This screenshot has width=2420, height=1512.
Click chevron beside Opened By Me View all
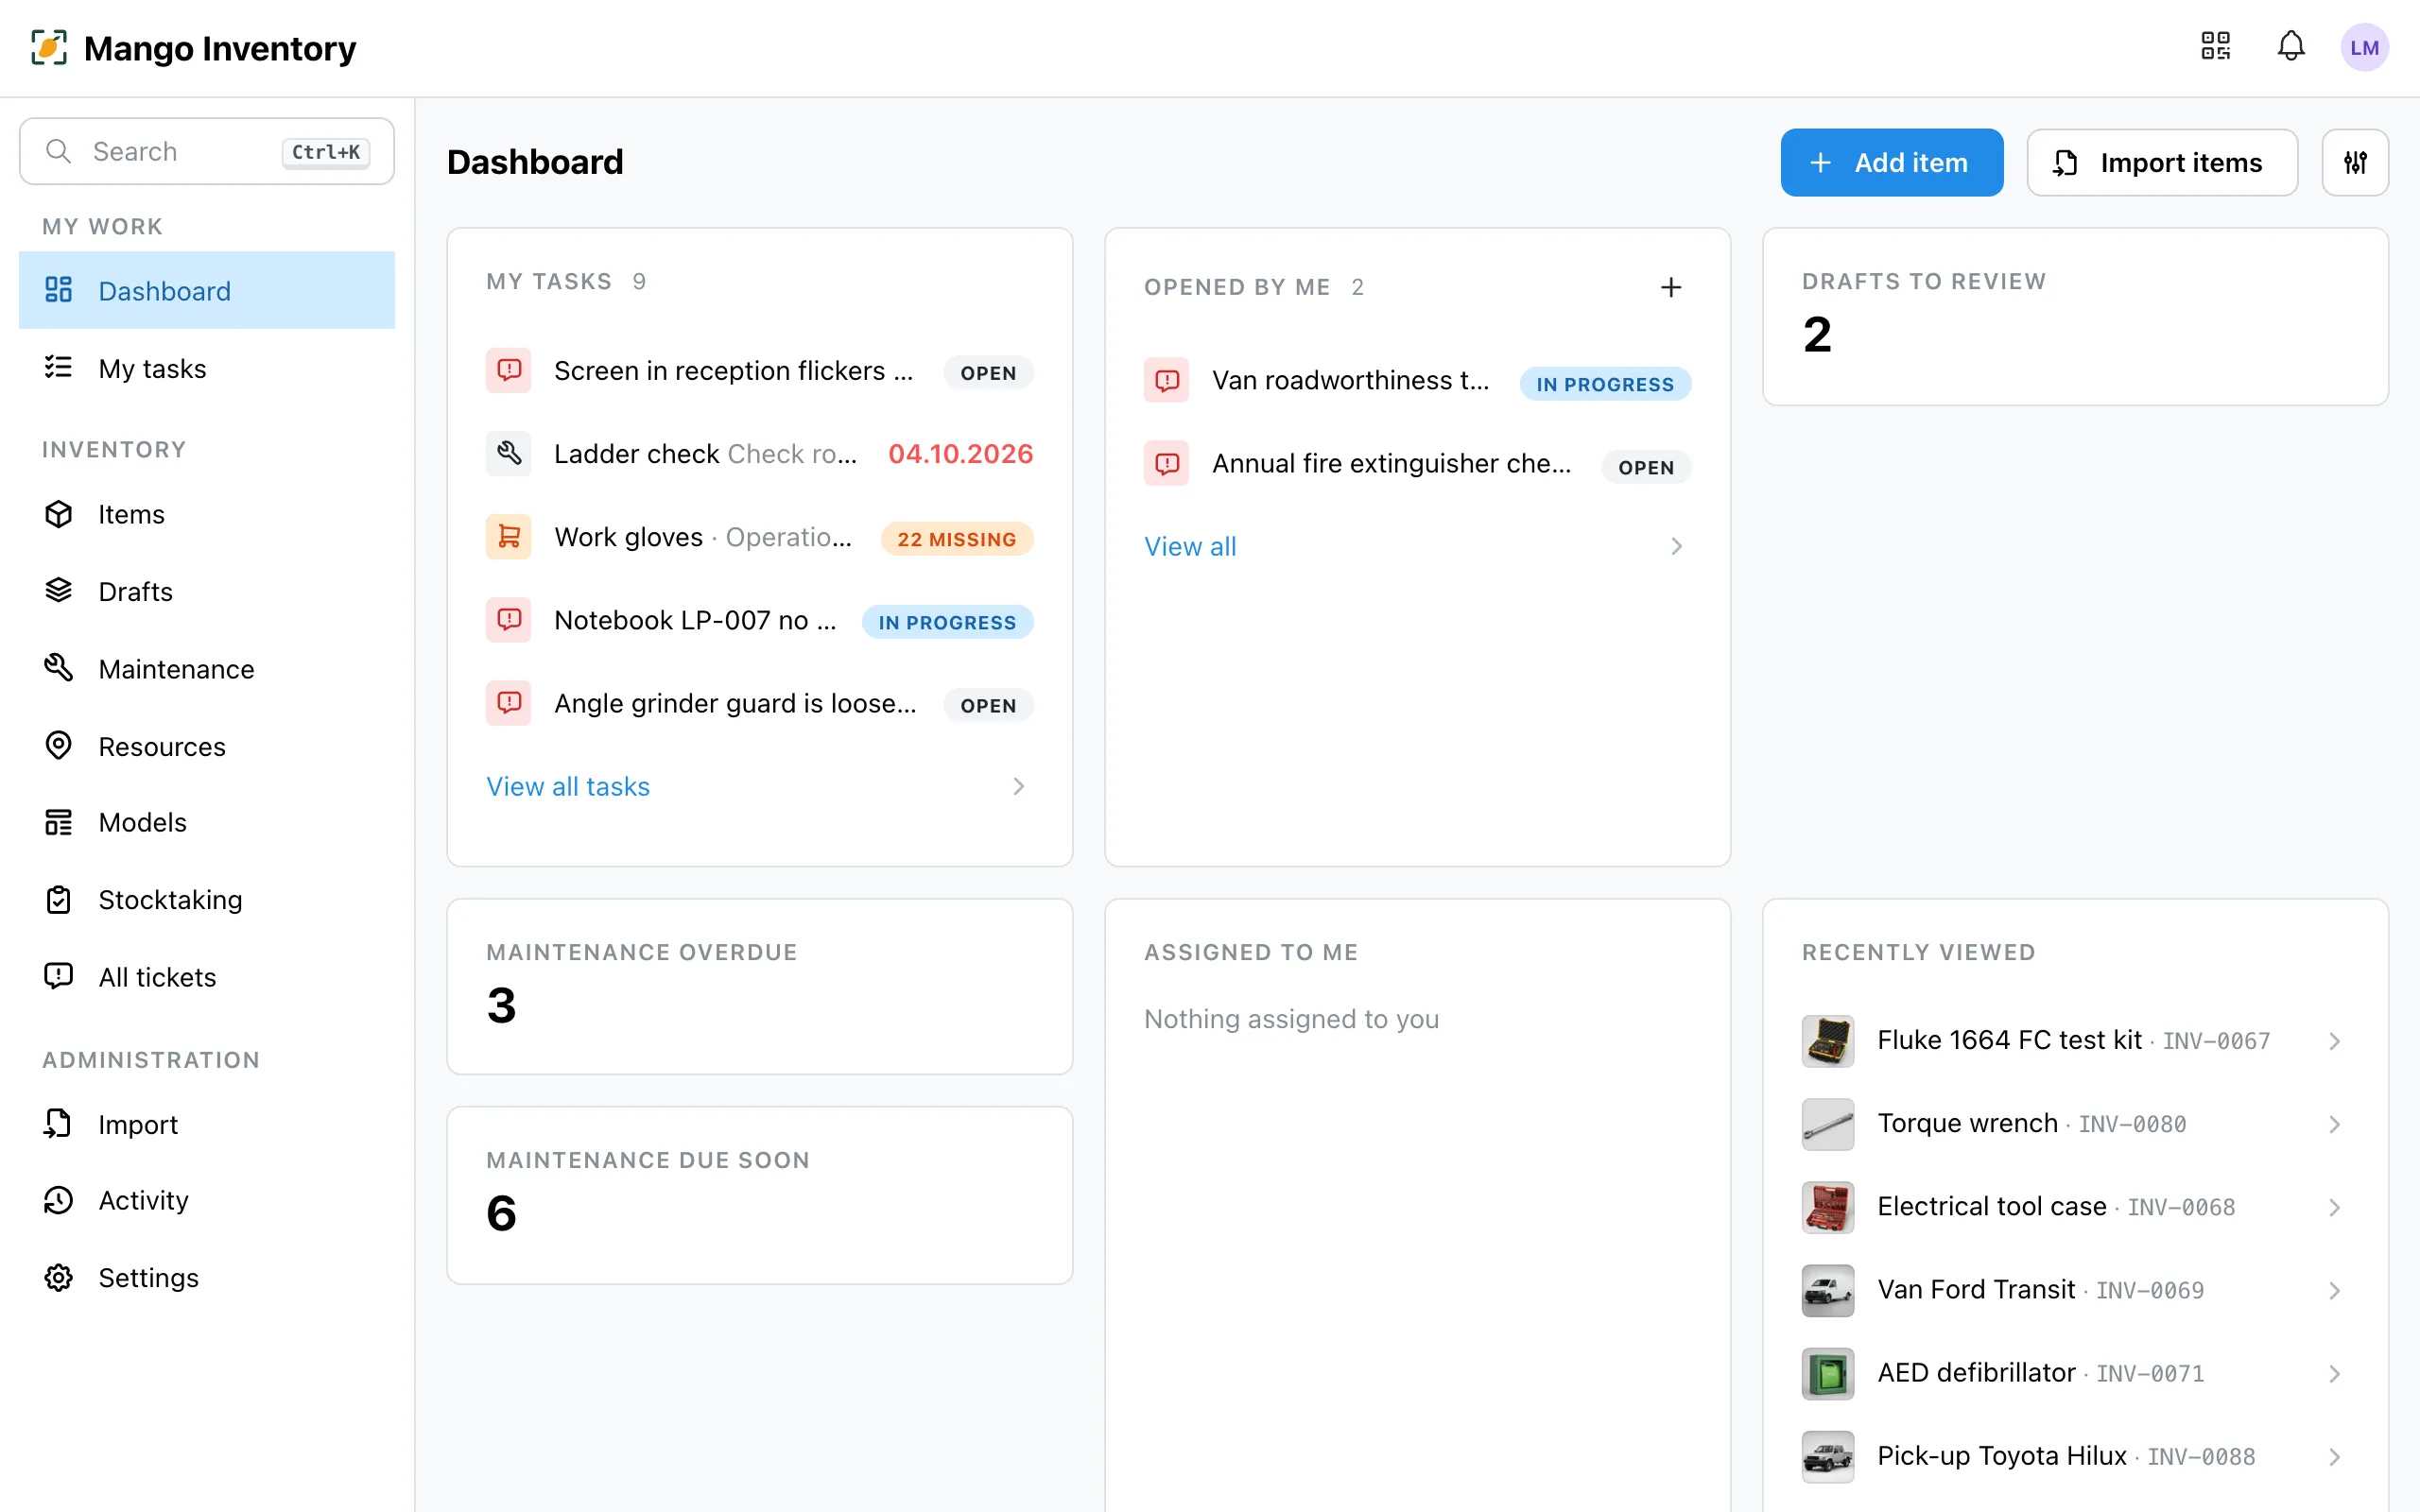click(x=1676, y=547)
